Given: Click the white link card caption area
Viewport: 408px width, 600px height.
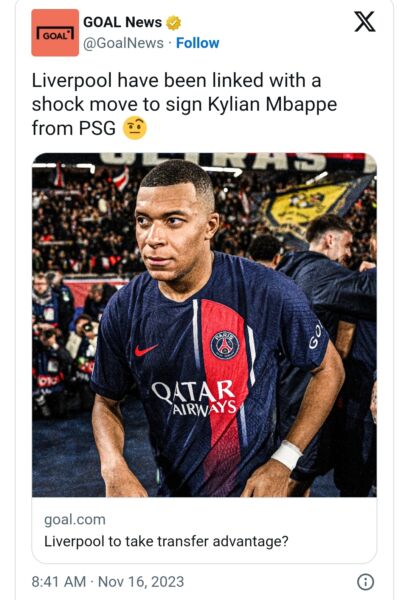Looking at the screenshot, I should point(204,530).
